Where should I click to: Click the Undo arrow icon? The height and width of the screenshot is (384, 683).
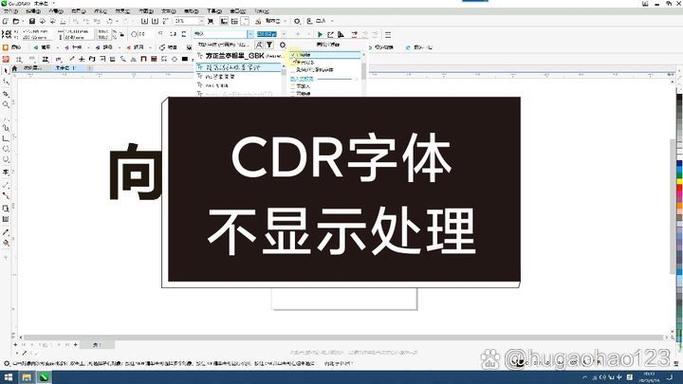(110, 21)
